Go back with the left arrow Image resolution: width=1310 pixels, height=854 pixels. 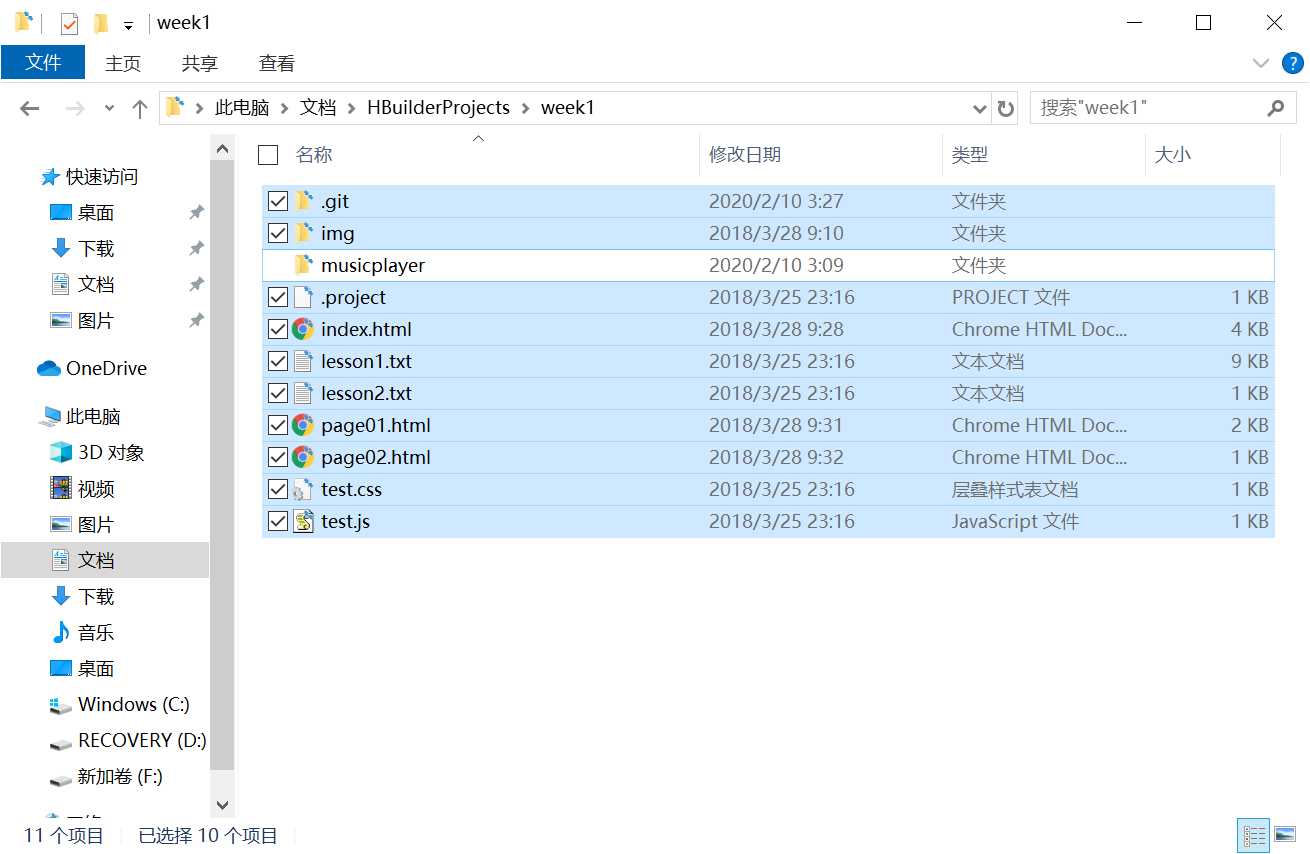pos(30,108)
